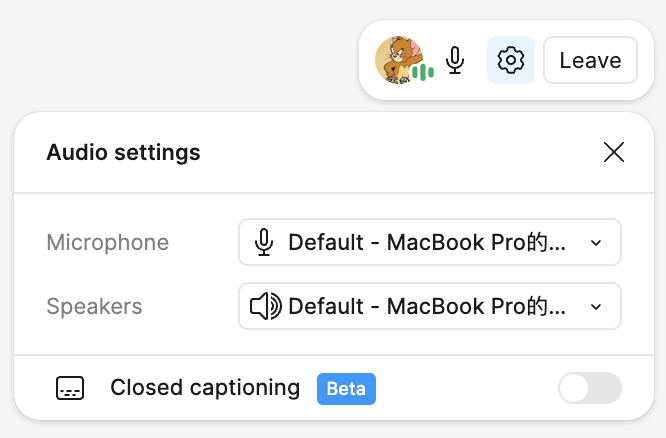Image resolution: width=666 pixels, height=438 pixels.
Task: Open the Microphone device dropdown
Action: click(429, 242)
